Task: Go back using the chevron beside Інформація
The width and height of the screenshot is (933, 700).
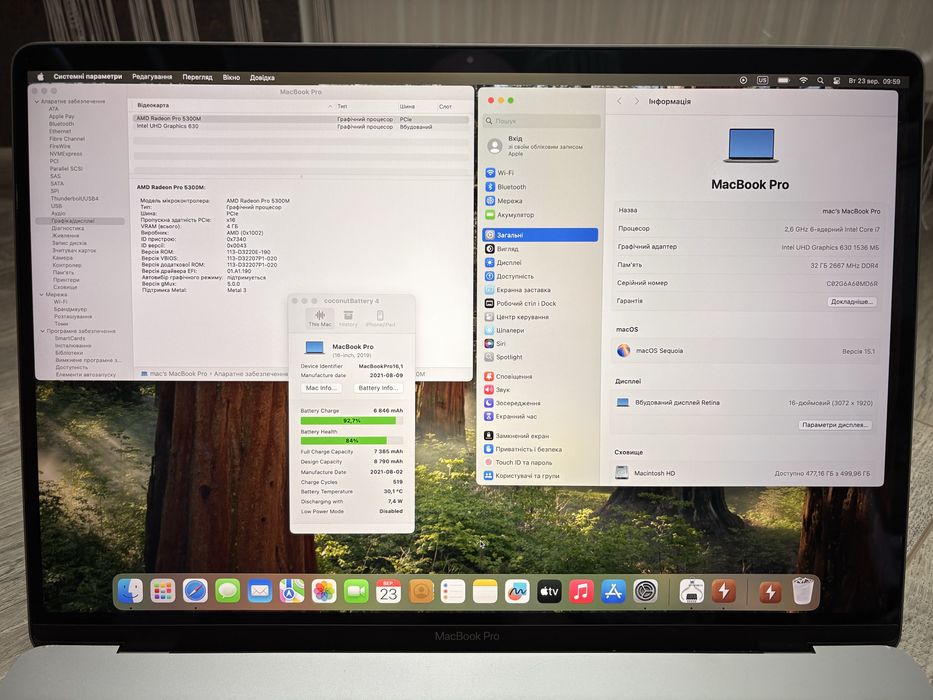Action: 619,101
